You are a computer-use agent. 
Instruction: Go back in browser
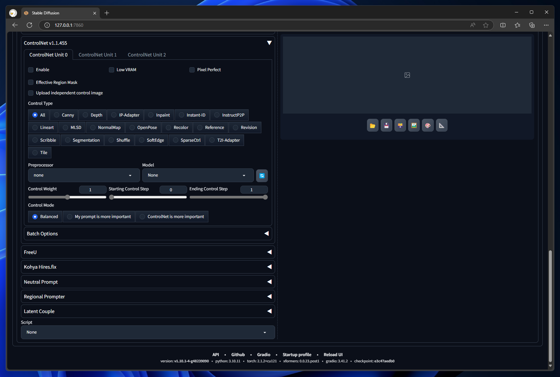pyautogui.click(x=15, y=25)
